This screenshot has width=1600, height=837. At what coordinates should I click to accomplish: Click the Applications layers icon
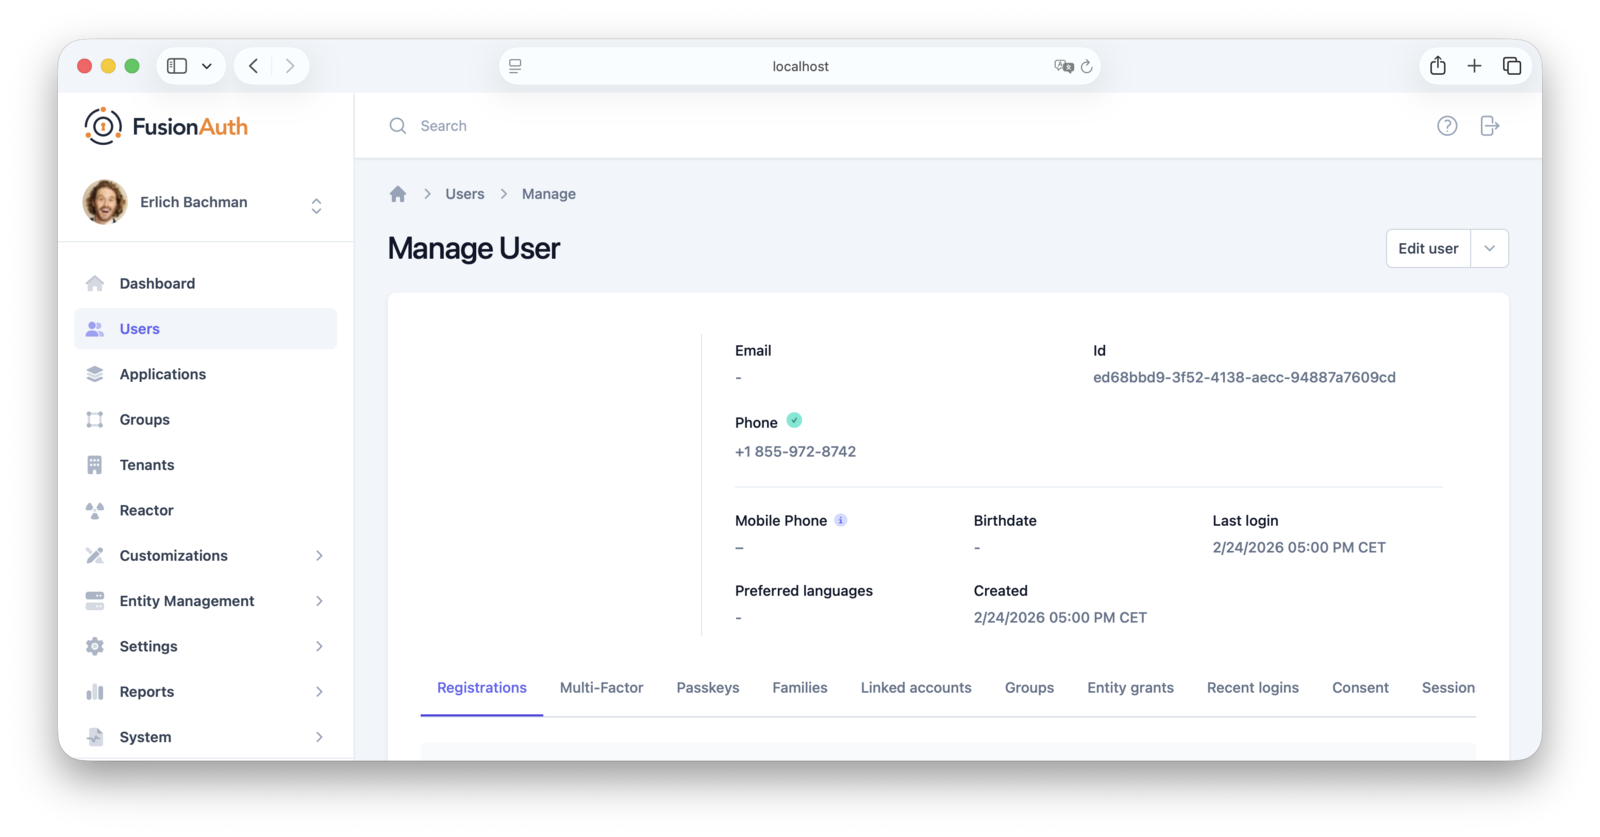[95, 374]
